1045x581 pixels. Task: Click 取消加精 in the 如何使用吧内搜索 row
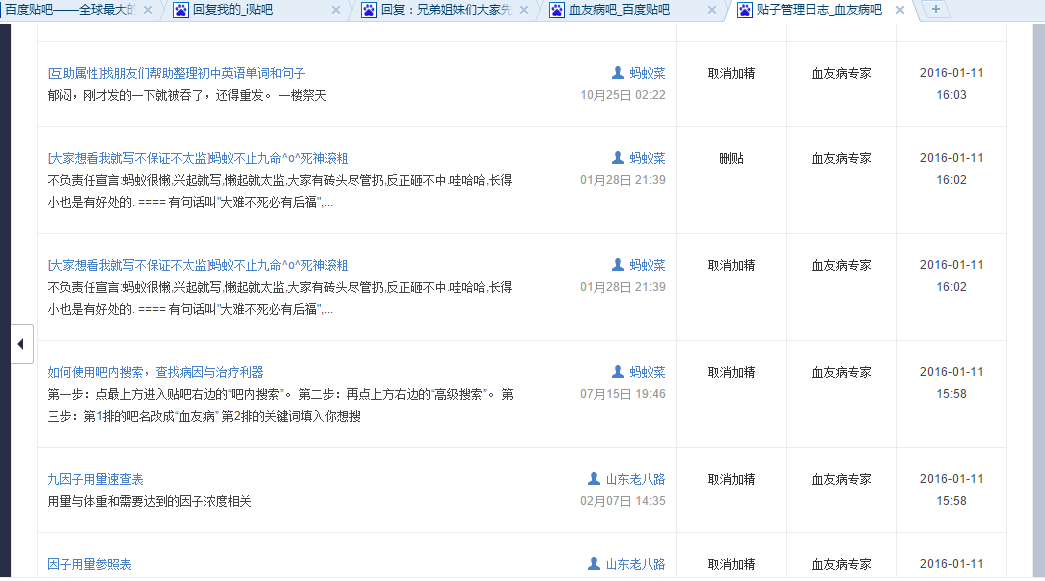coord(731,372)
